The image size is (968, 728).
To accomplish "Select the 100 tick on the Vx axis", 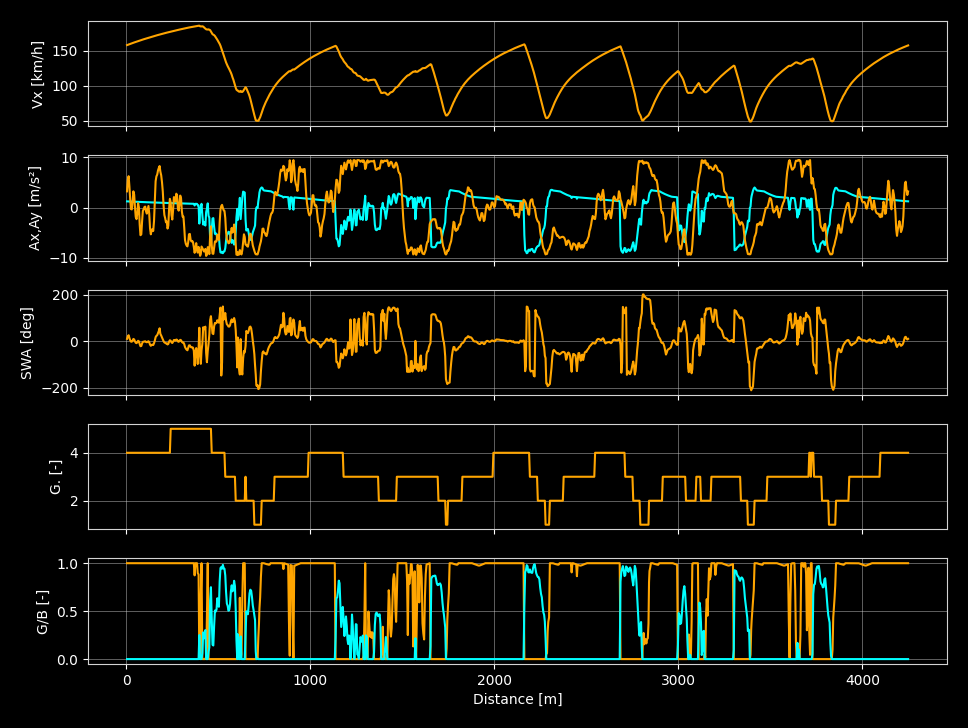I will 65,86.
